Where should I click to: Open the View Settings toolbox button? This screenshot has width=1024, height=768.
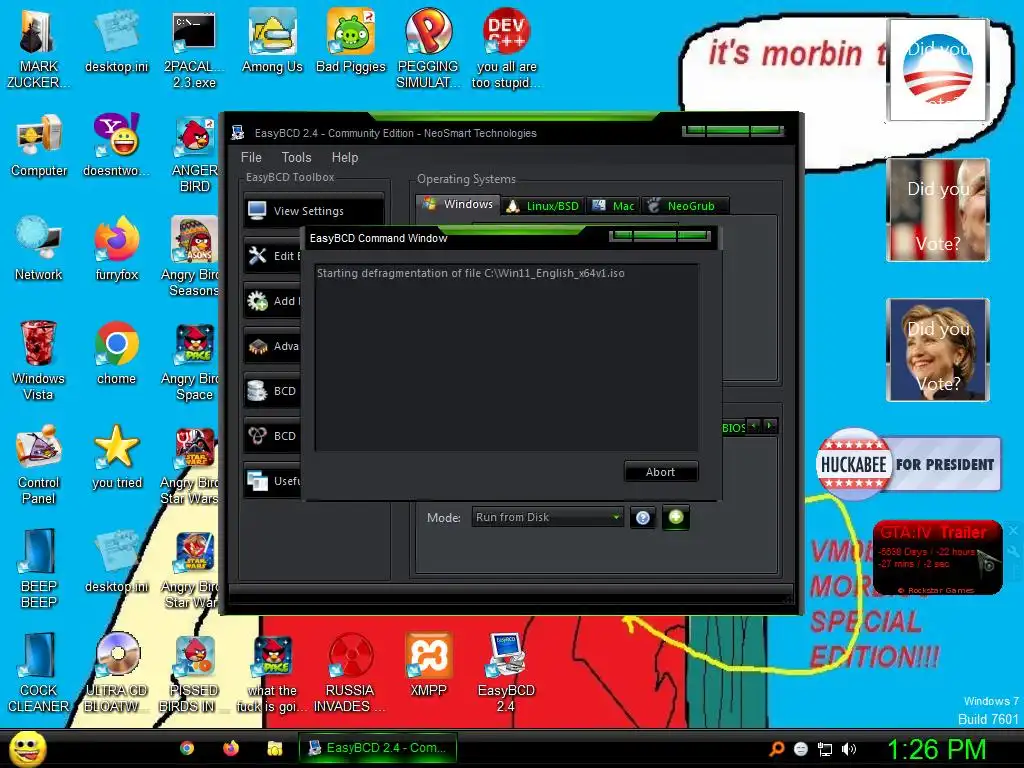coord(314,210)
